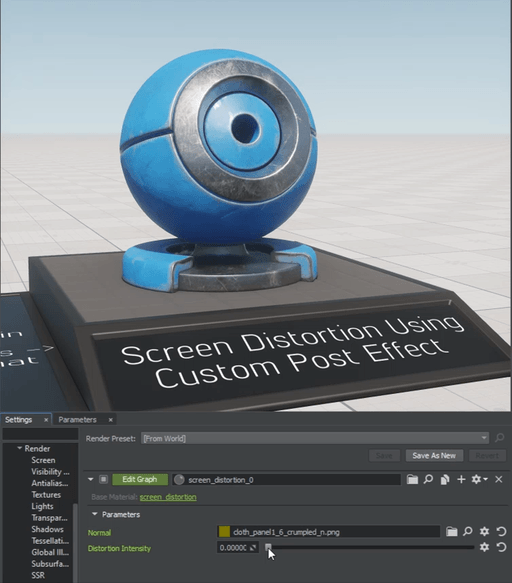
Task: Reset Normal texture parameter to default
Action: coord(501,532)
